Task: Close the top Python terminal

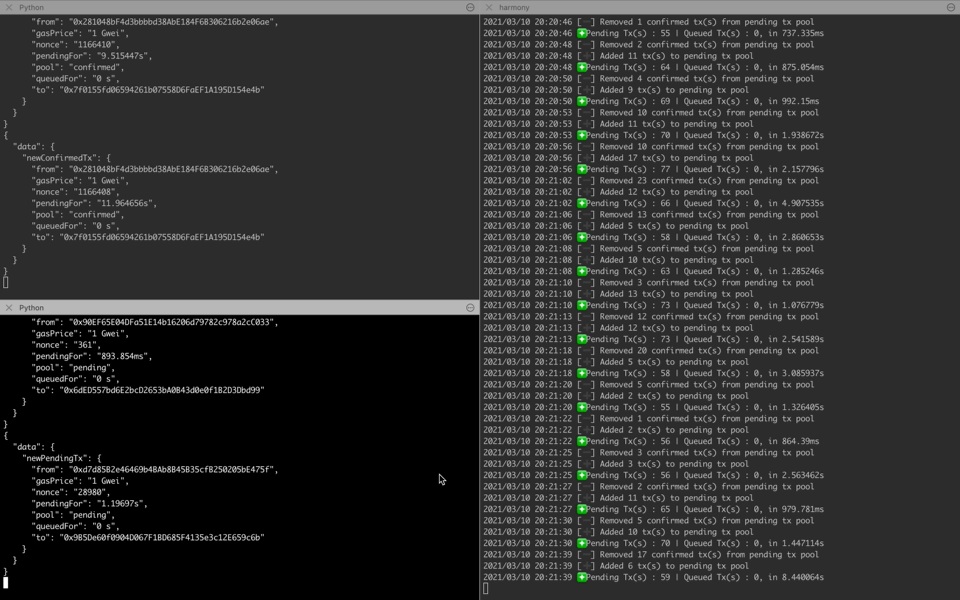Action: [x=9, y=7]
